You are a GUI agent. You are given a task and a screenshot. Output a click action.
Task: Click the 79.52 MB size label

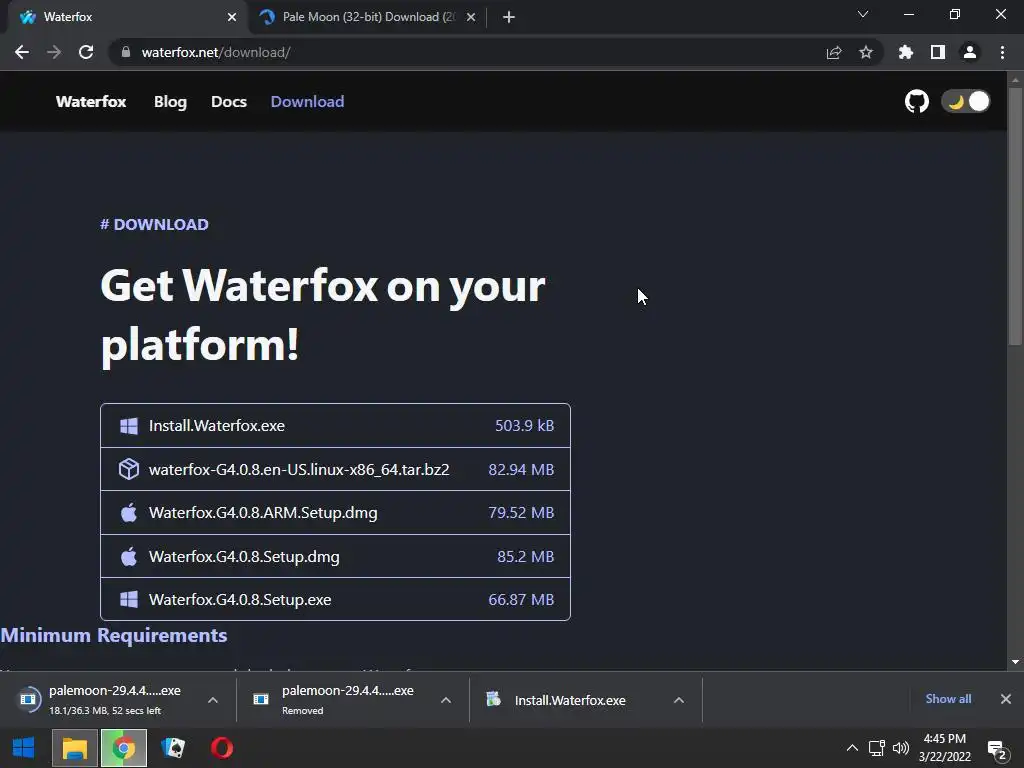[521, 513]
